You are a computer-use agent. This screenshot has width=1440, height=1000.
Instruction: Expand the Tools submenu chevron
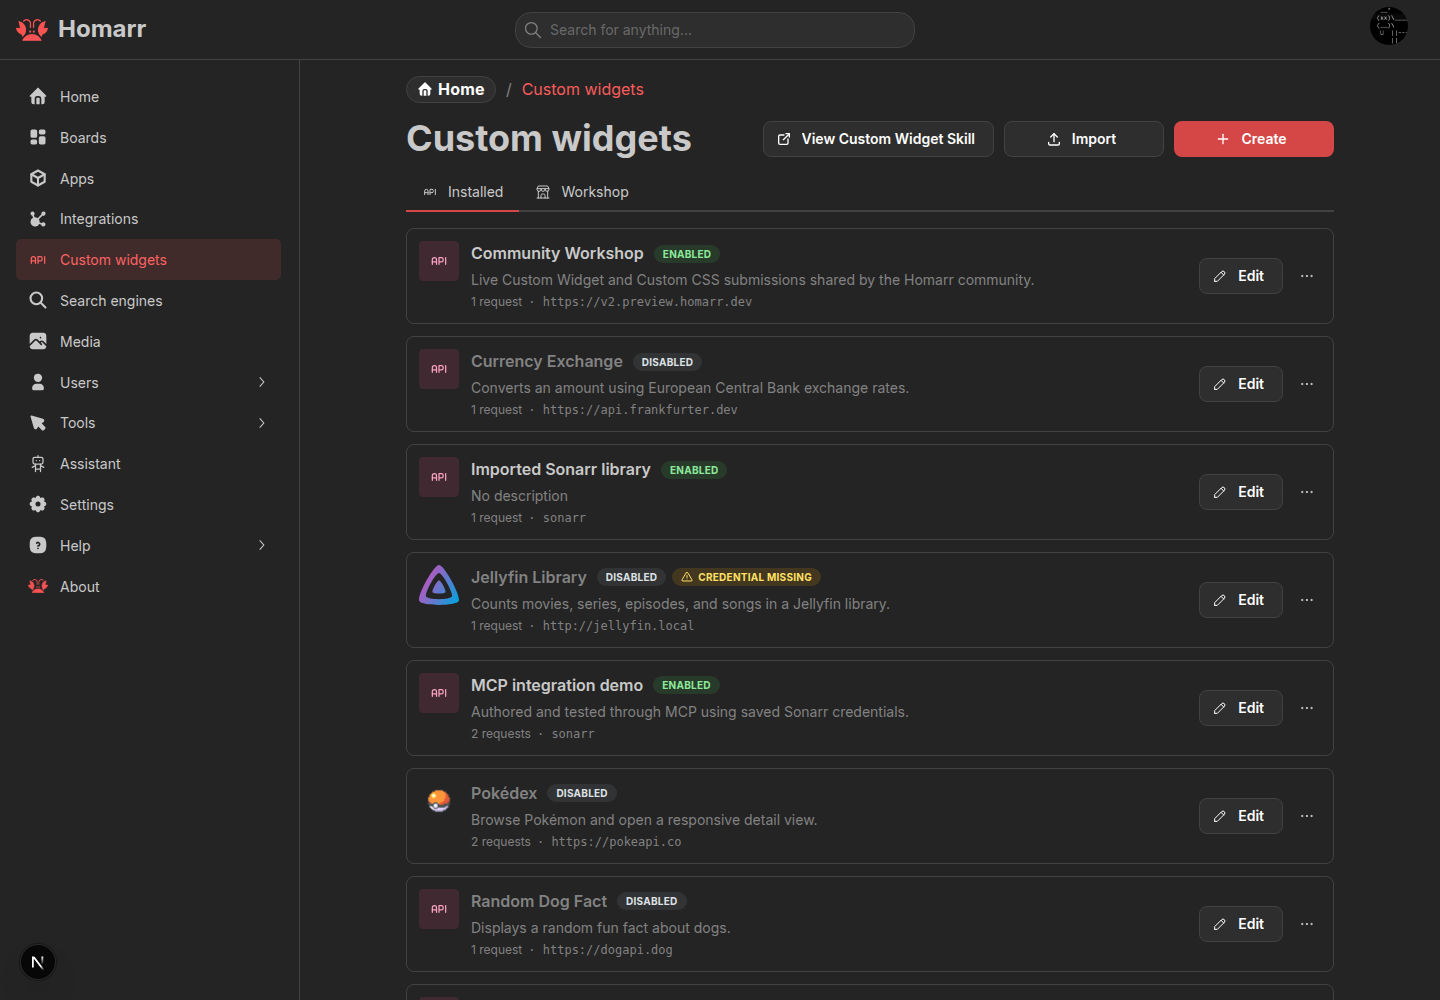(x=262, y=423)
